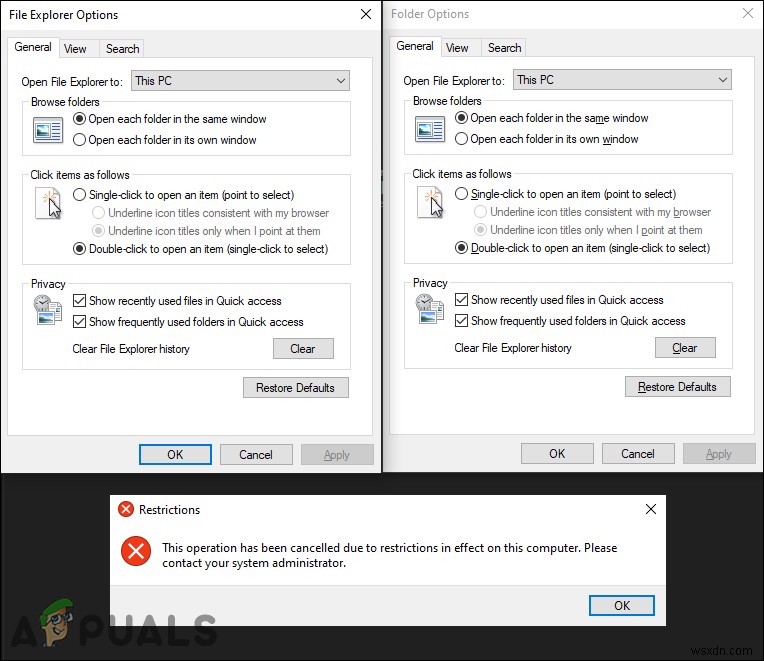Open General tab in File Explorer Options

(33, 47)
